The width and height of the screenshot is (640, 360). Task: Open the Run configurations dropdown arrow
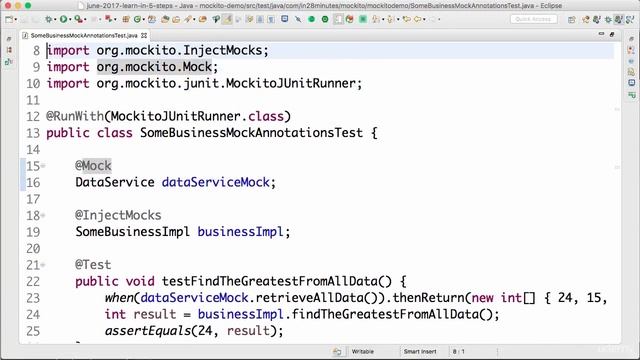pyautogui.click(x=70, y=19)
